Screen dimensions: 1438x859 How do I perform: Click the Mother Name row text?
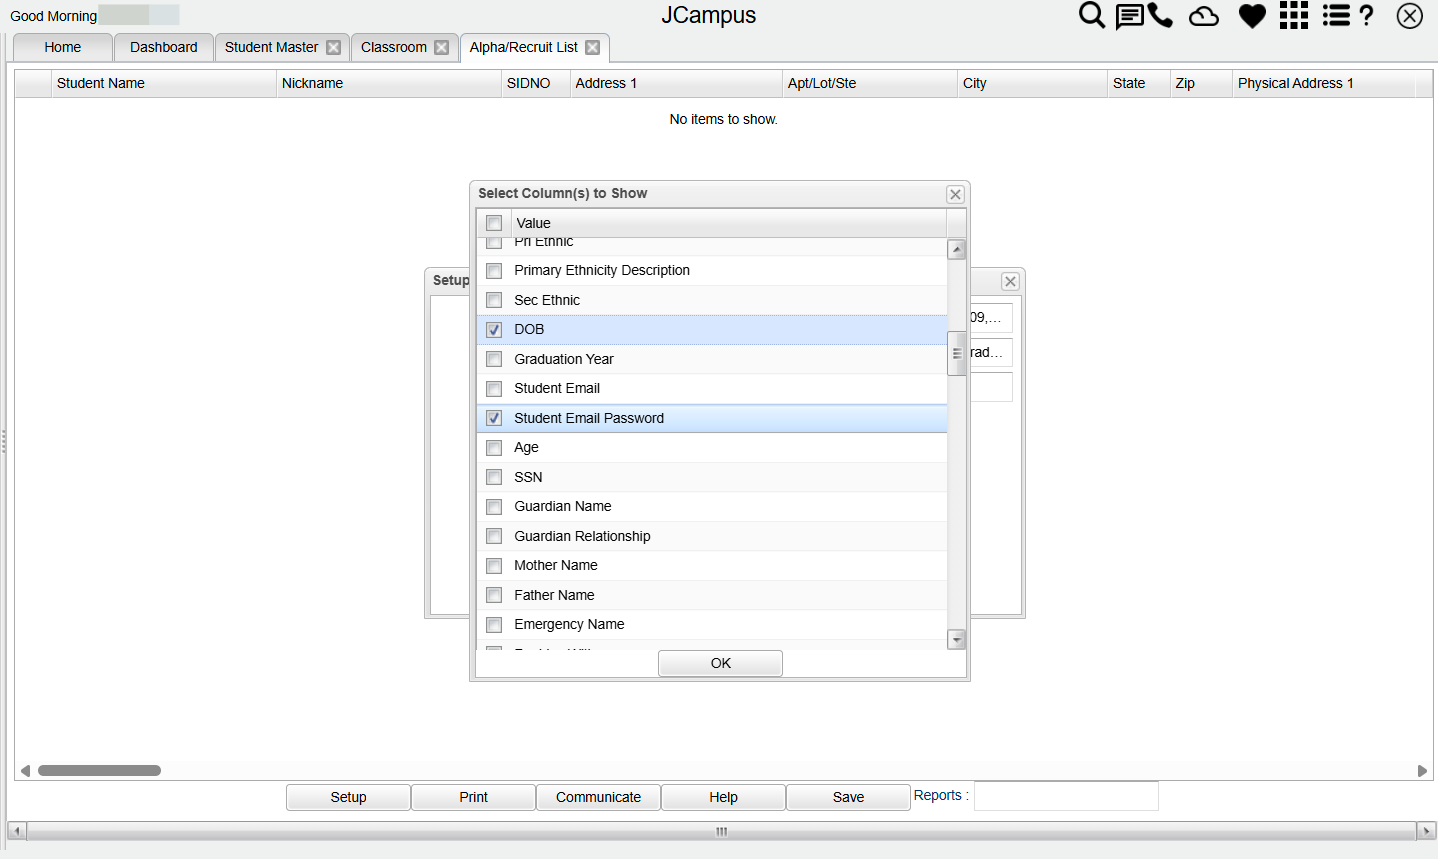[556, 565]
